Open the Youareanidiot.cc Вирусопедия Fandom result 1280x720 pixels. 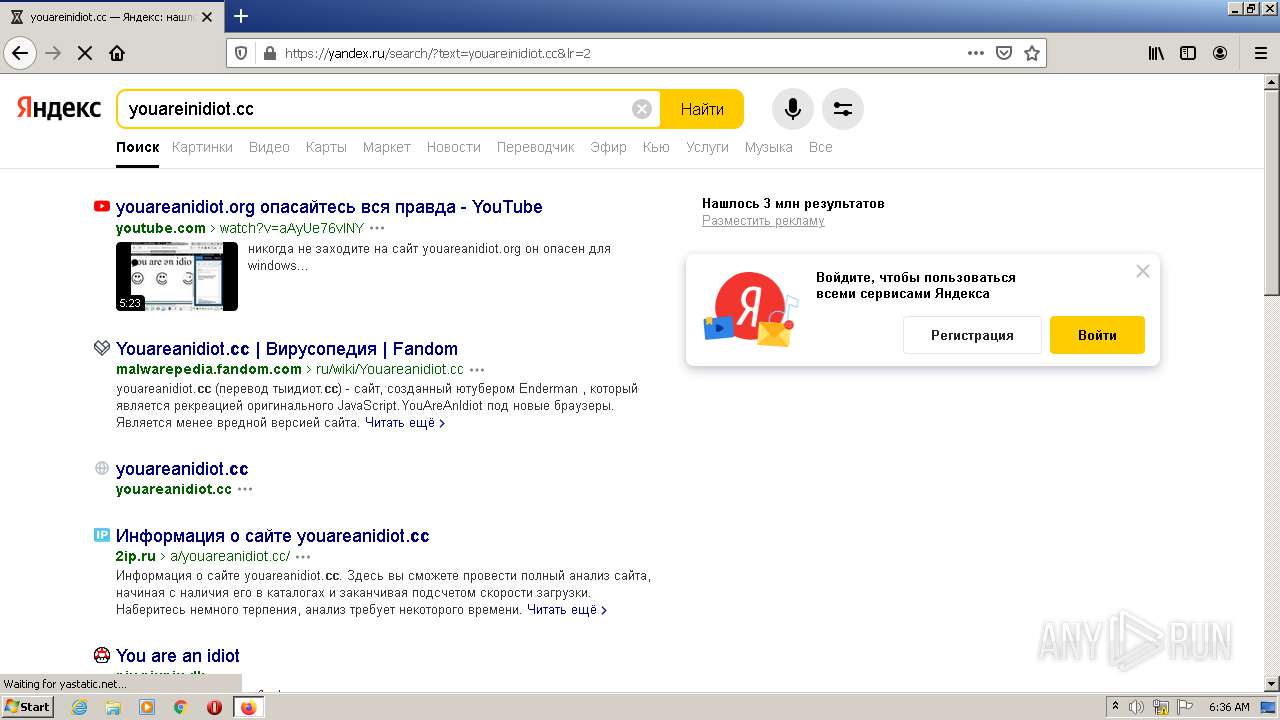(x=287, y=349)
